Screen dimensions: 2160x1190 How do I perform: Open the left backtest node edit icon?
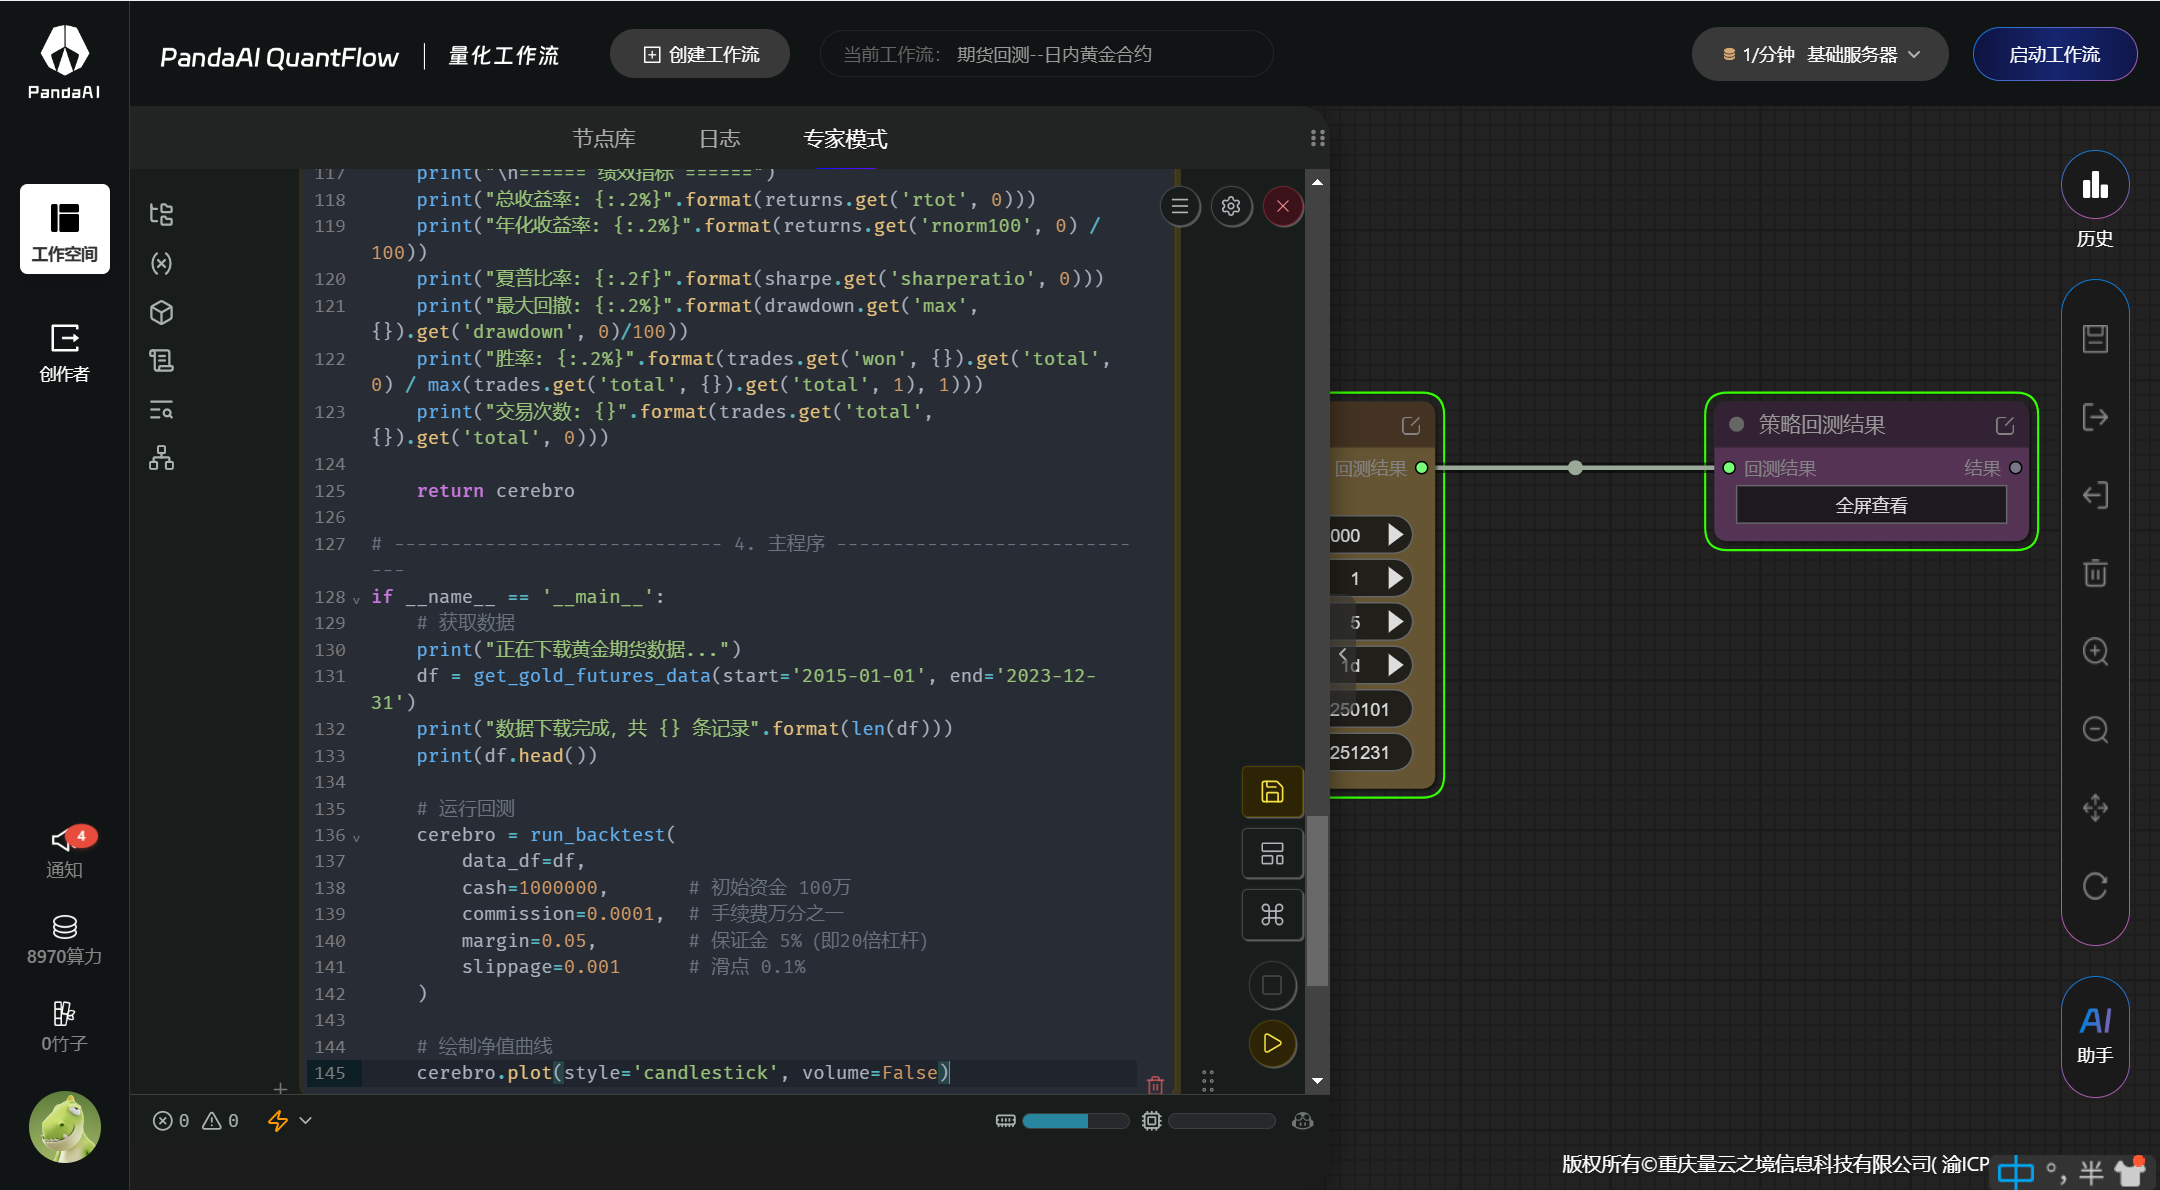(x=1411, y=426)
